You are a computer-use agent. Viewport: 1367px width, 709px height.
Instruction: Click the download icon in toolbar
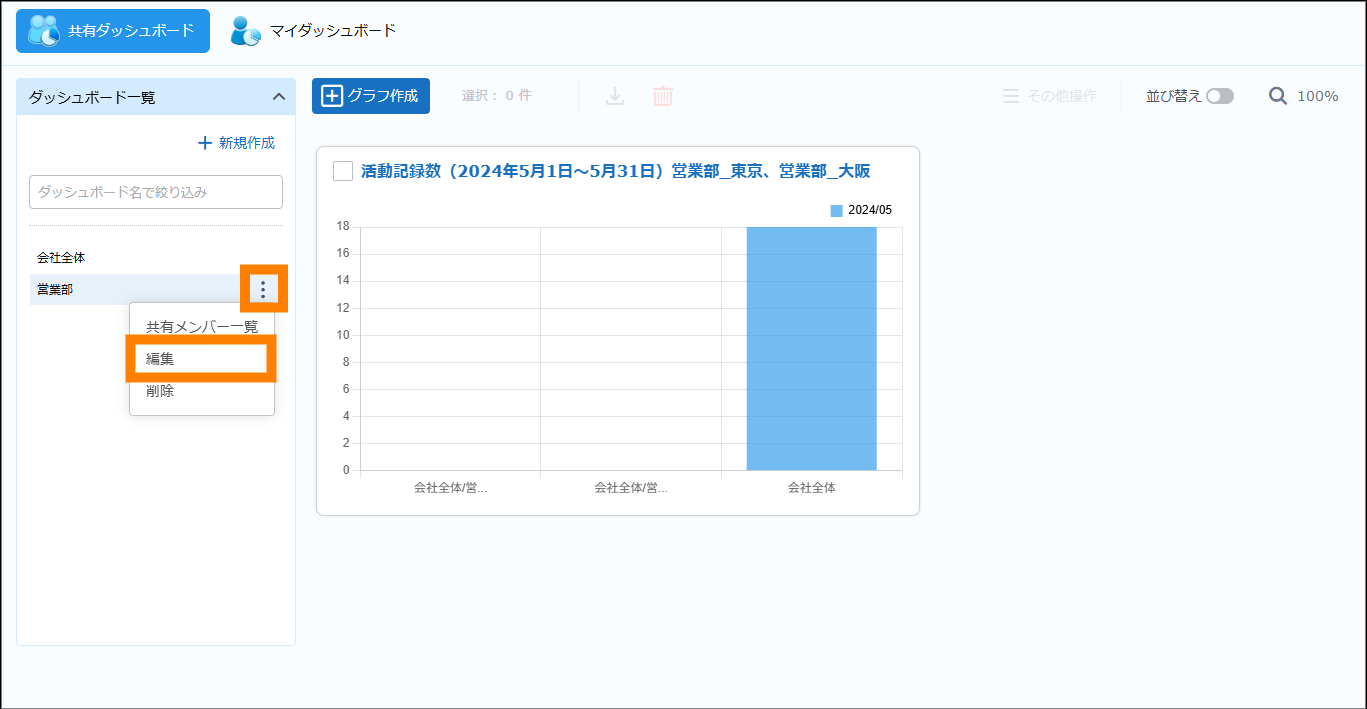[x=615, y=96]
